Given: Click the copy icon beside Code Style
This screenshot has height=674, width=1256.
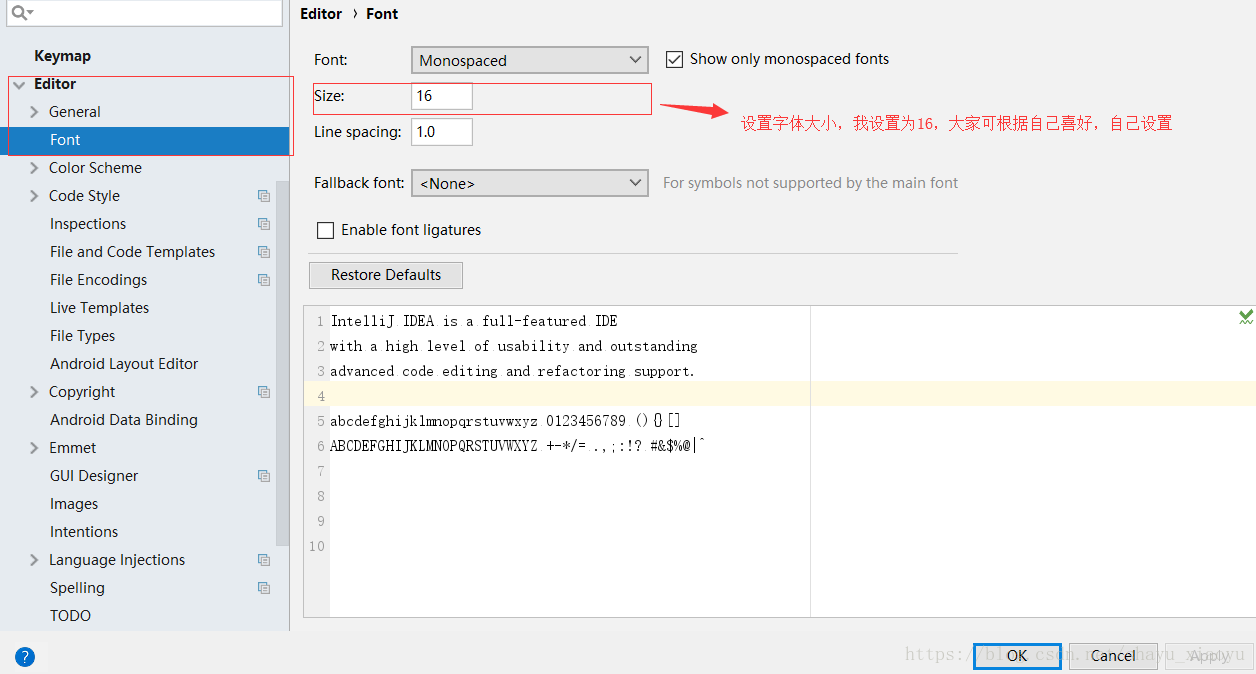Looking at the screenshot, I should coord(264,196).
